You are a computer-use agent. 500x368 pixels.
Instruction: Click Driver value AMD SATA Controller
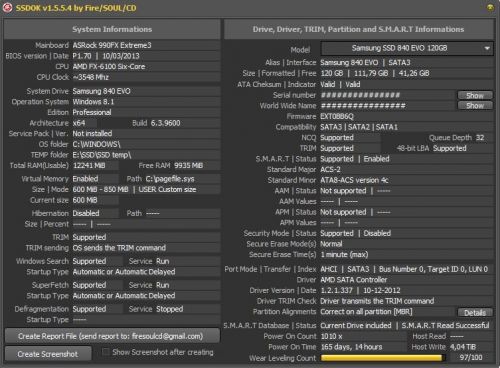click(354, 280)
